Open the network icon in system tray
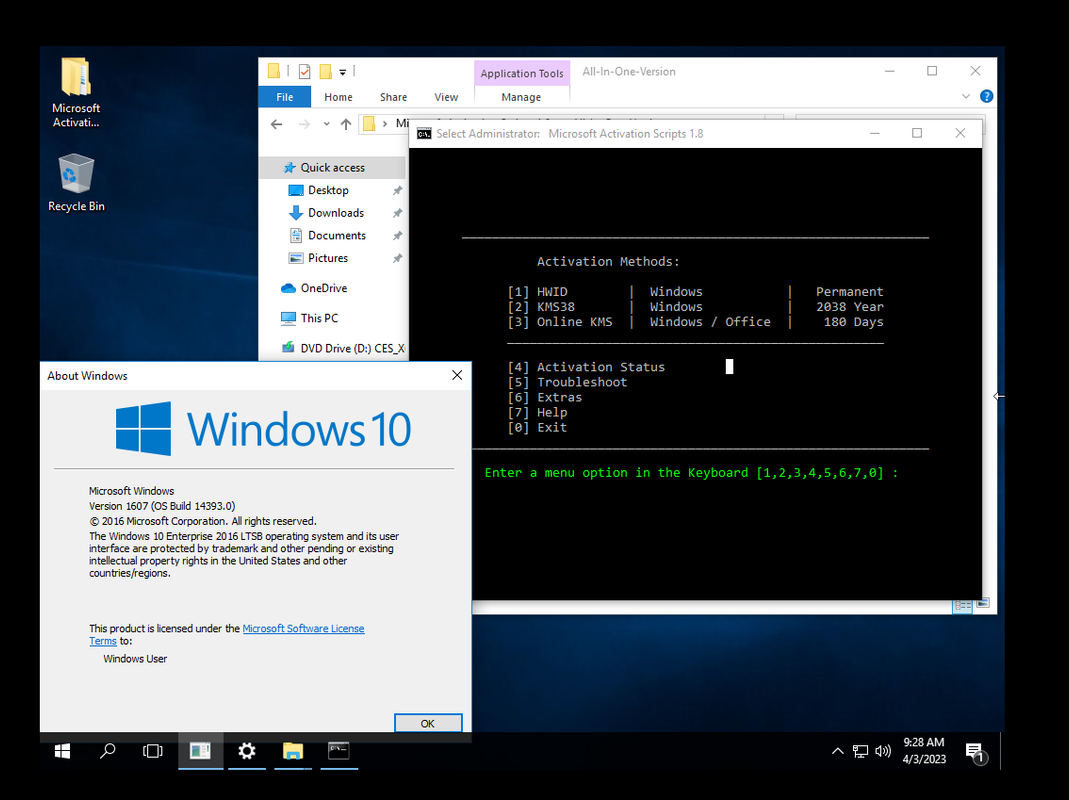Image resolution: width=1069 pixels, height=800 pixels. point(860,751)
